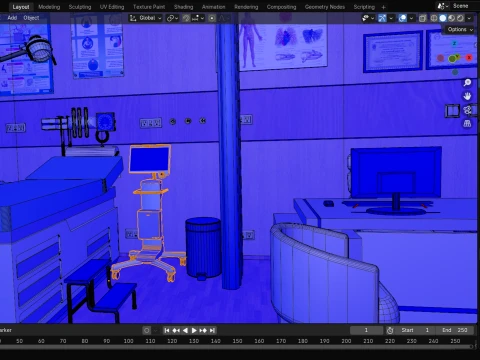Switch to UV Editing workspace
The image size is (480, 360).
point(112,7)
